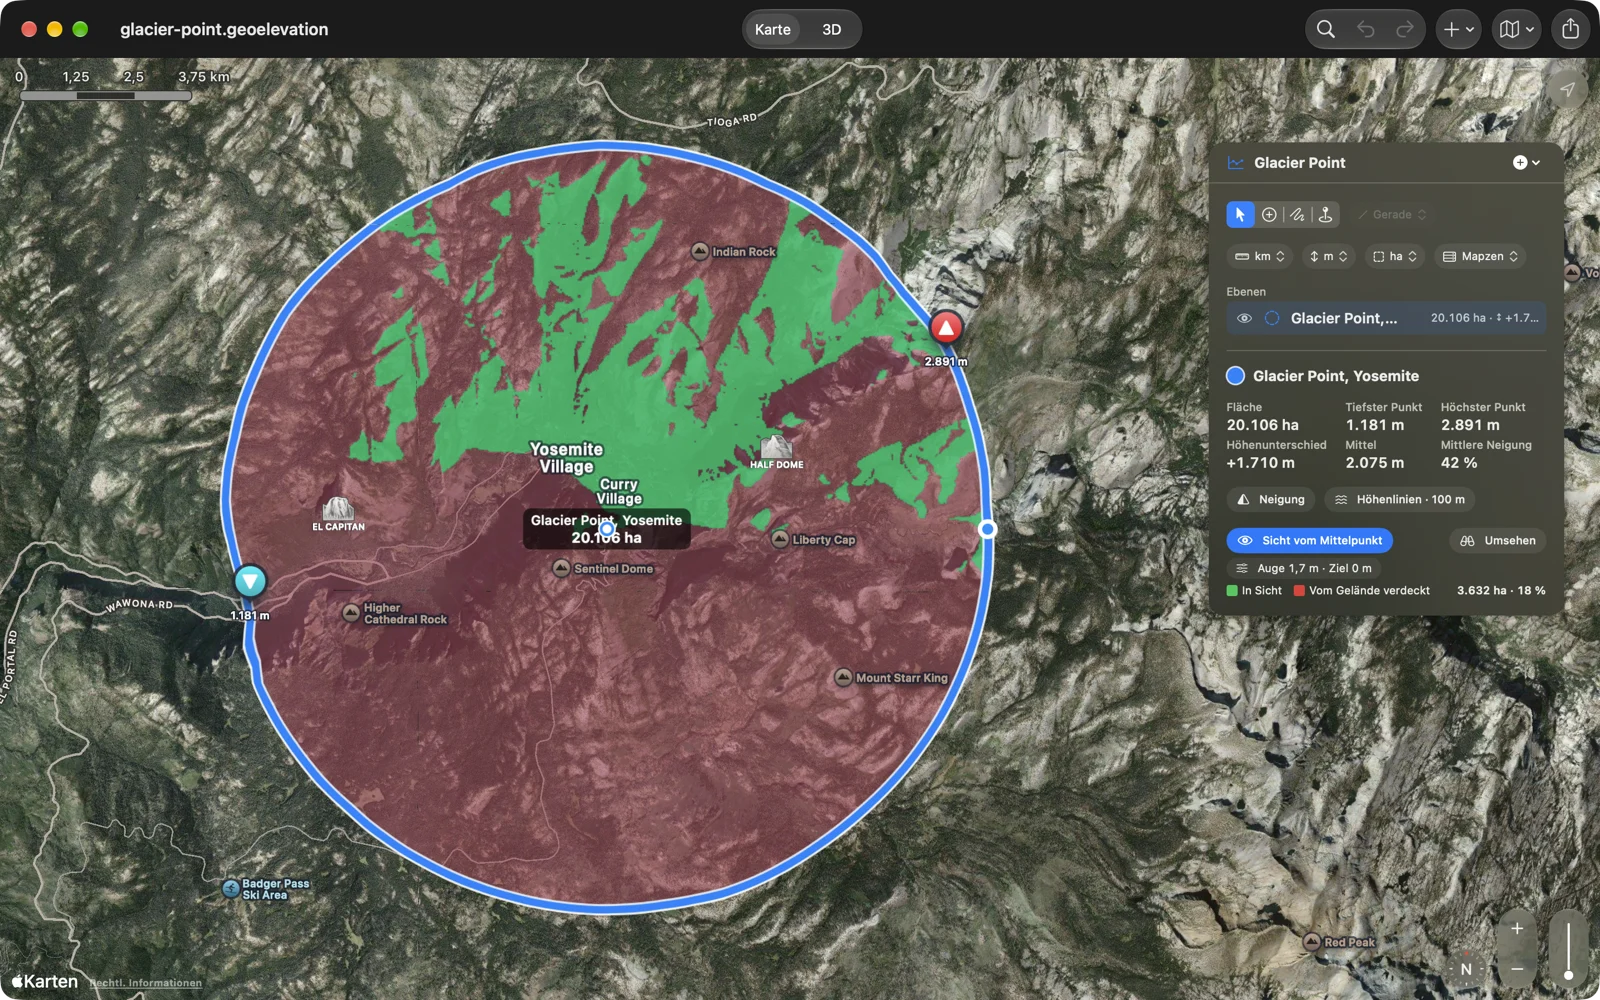The height and width of the screenshot is (1000, 1600).
Task: Click the share export icon
Action: (x=1571, y=29)
